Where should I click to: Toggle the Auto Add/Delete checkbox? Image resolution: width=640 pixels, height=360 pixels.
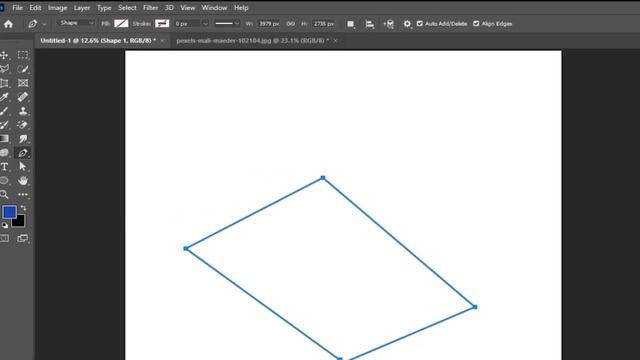click(420, 24)
